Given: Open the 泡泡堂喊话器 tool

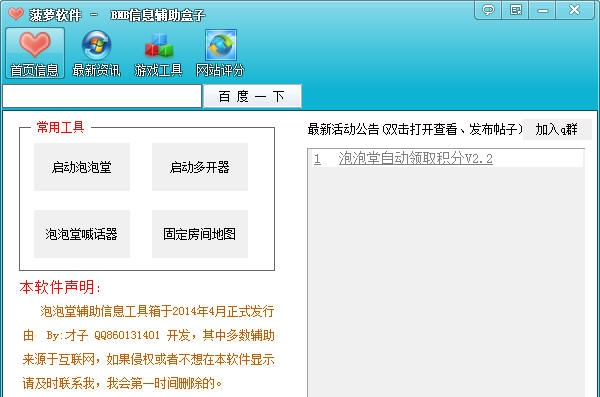Looking at the screenshot, I should click(82, 234).
